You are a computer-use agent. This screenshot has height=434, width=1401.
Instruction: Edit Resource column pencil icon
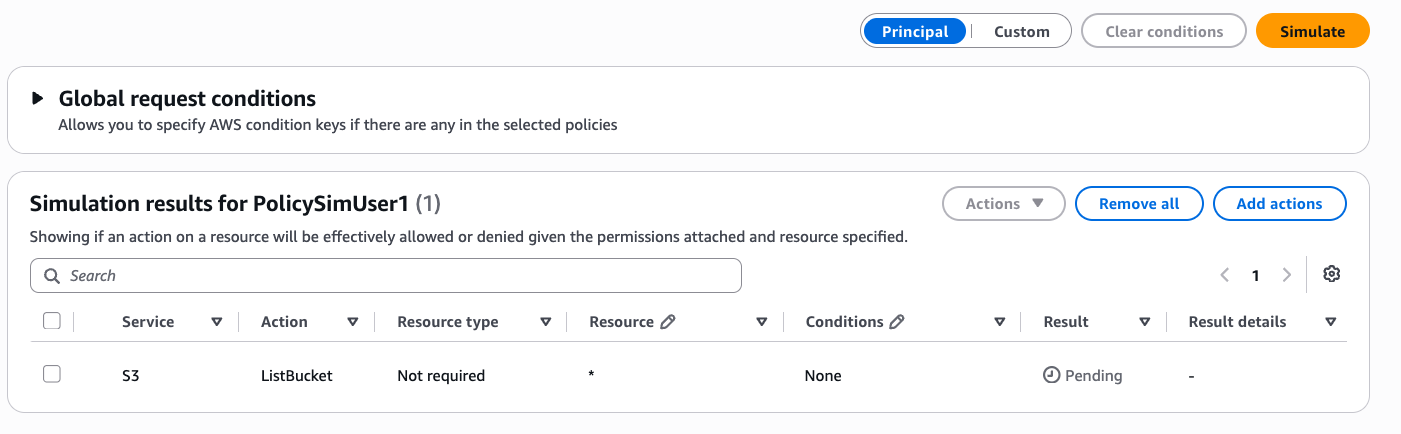(669, 322)
